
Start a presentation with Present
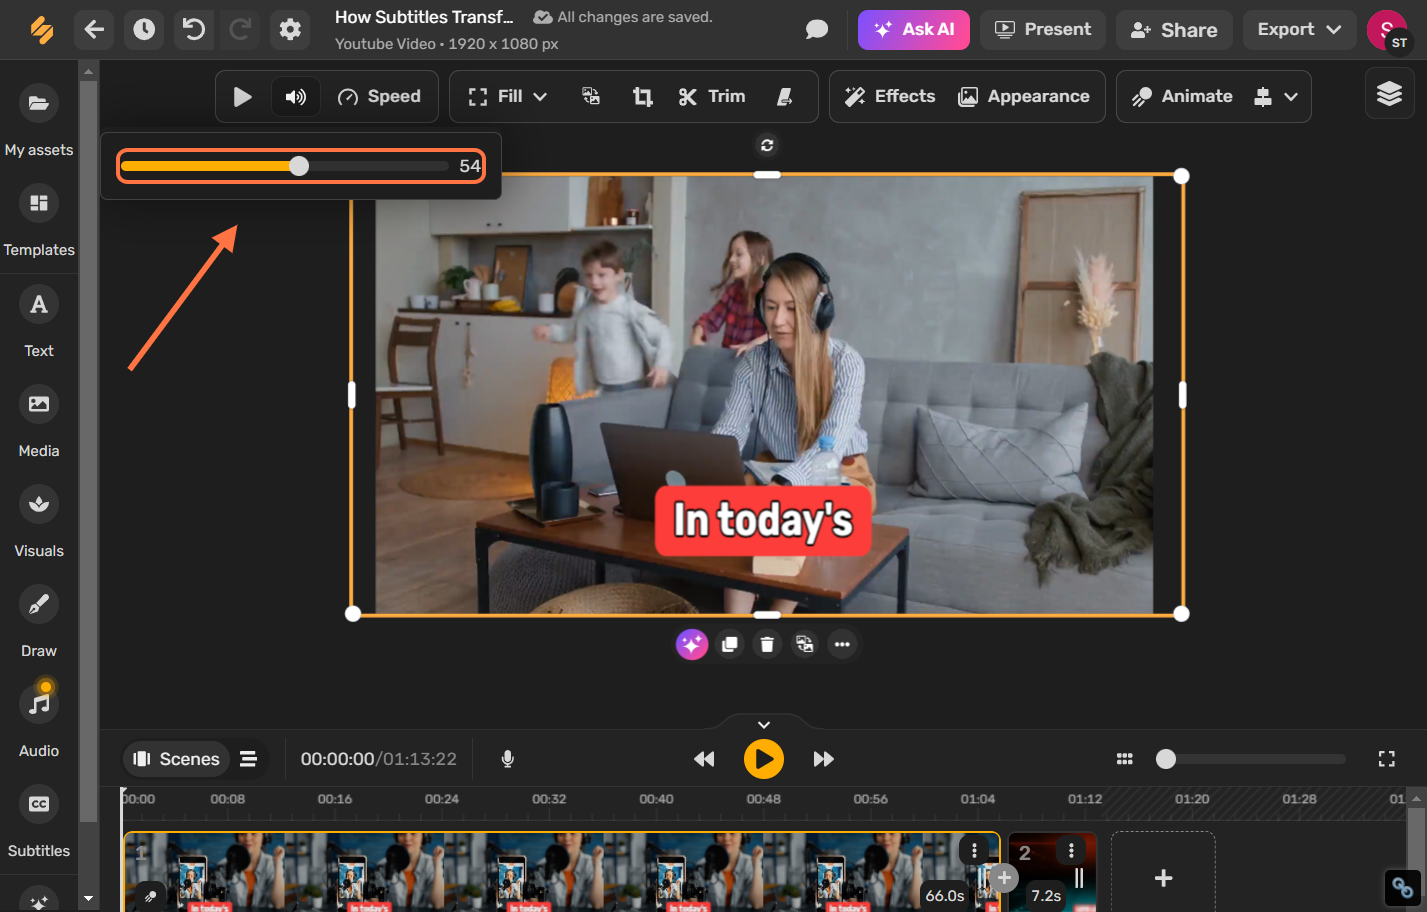pos(1042,30)
